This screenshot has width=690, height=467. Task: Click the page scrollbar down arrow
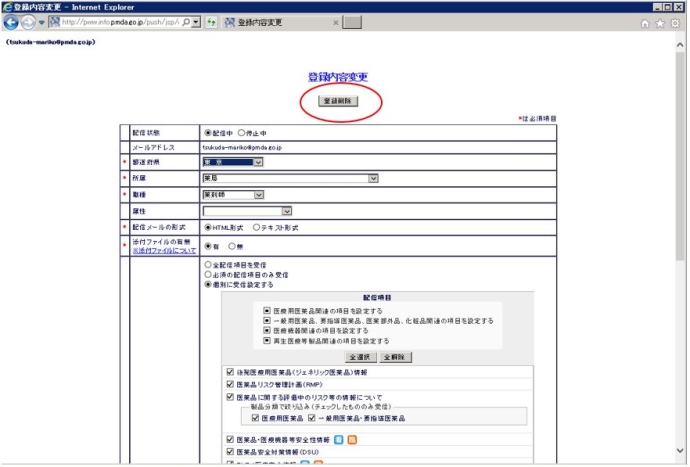[x=680, y=451]
